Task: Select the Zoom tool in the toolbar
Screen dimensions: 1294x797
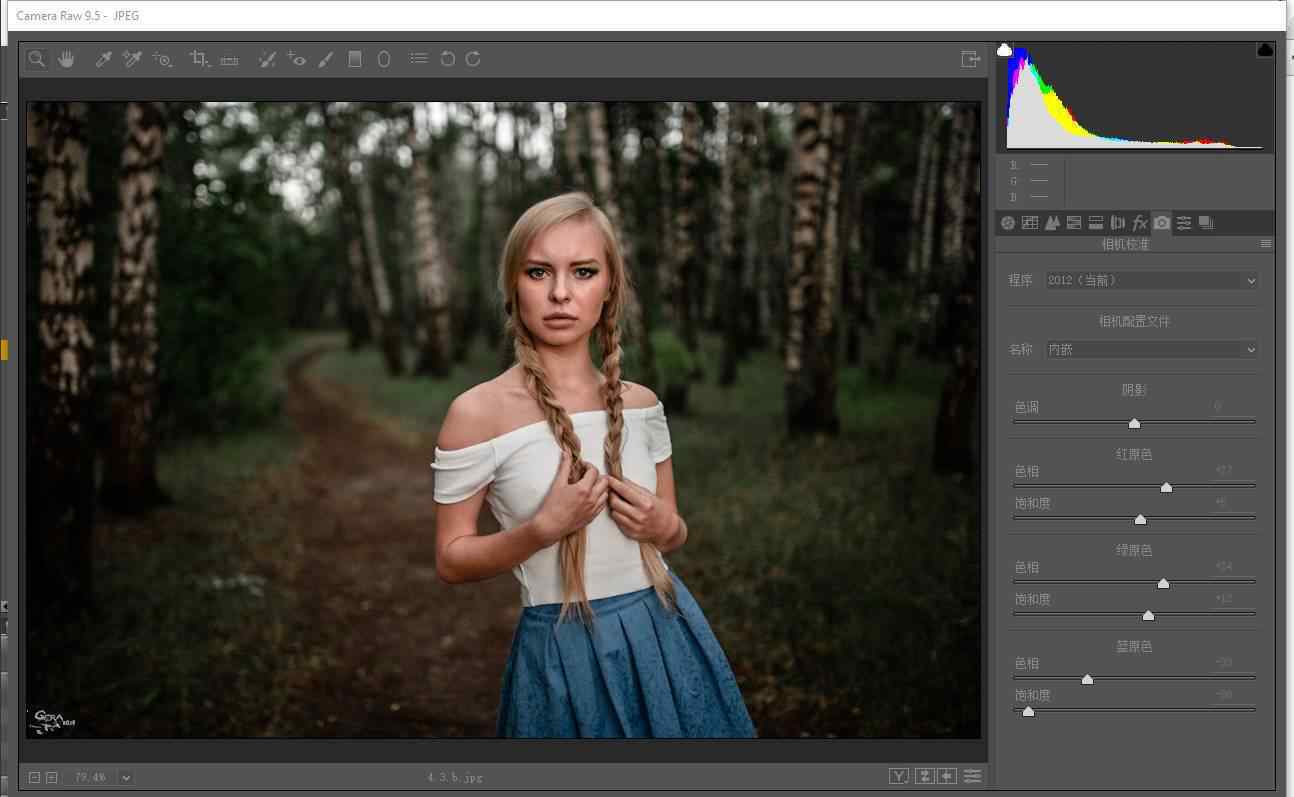Action: tap(37, 59)
